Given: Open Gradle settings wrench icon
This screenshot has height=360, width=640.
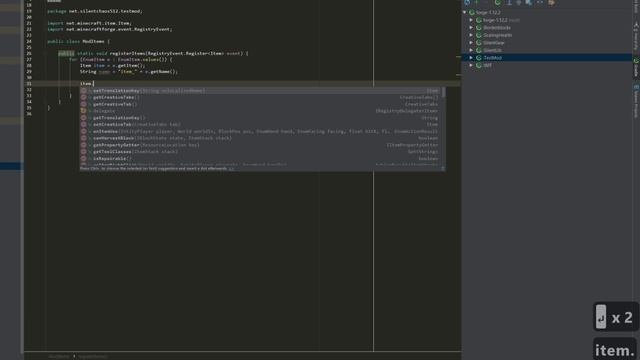Looking at the screenshot, I should tap(551, 2).
